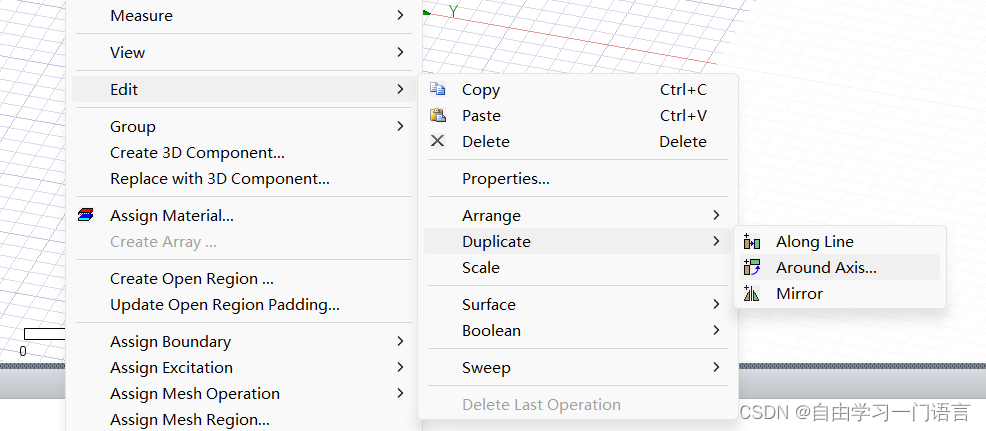Open Assign Excitation menu entry
The height and width of the screenshot is (431, 986).
[x=244, y=367]
